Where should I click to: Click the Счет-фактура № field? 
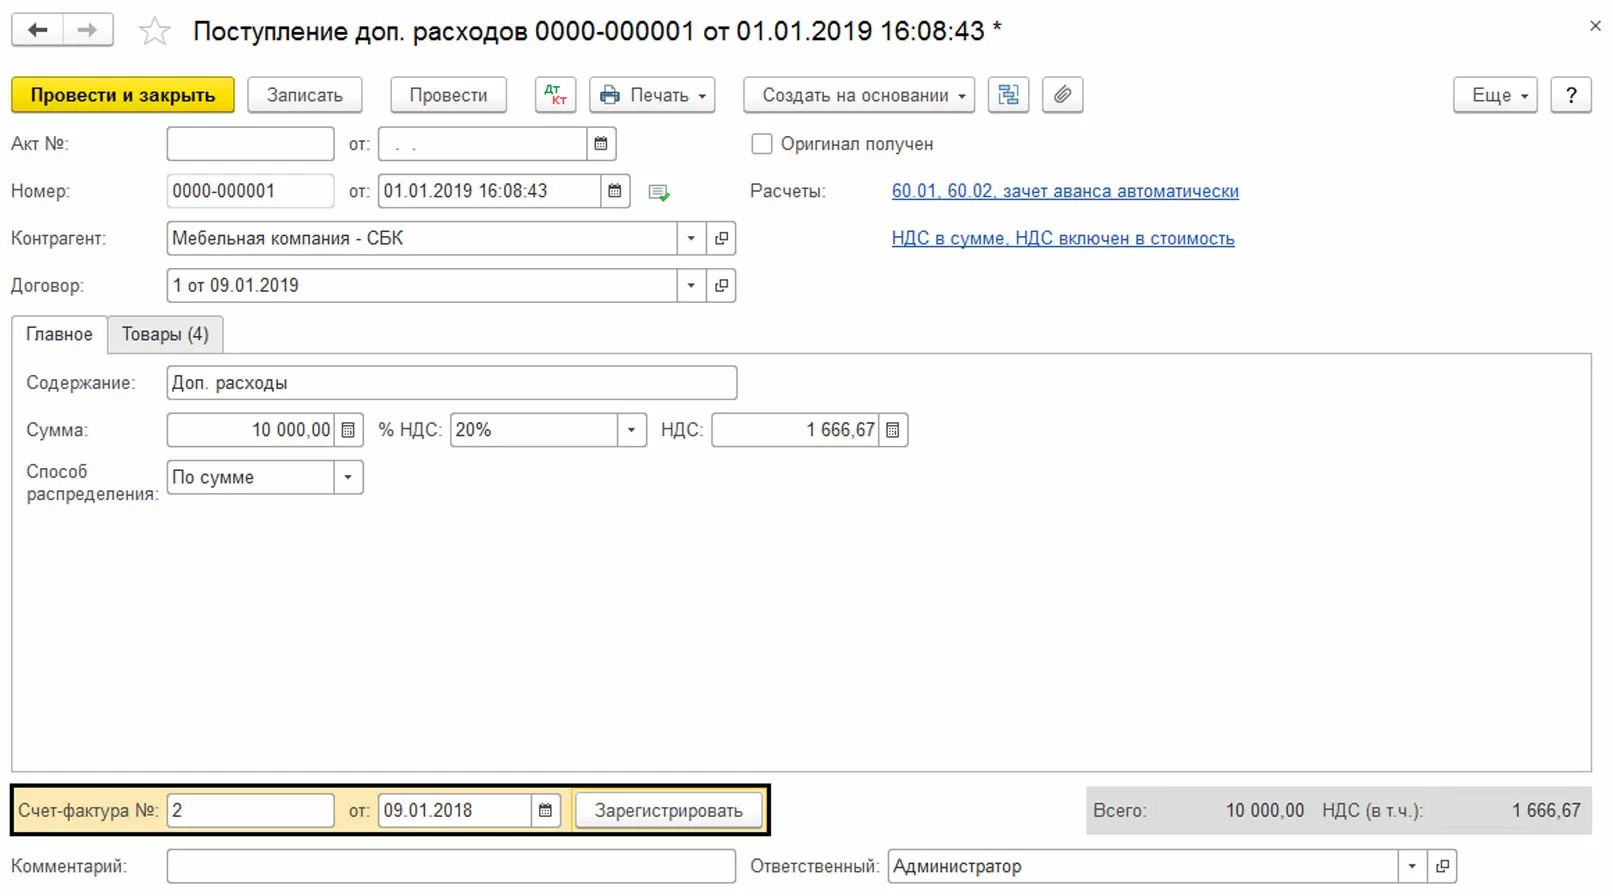[x=250, y=810]
